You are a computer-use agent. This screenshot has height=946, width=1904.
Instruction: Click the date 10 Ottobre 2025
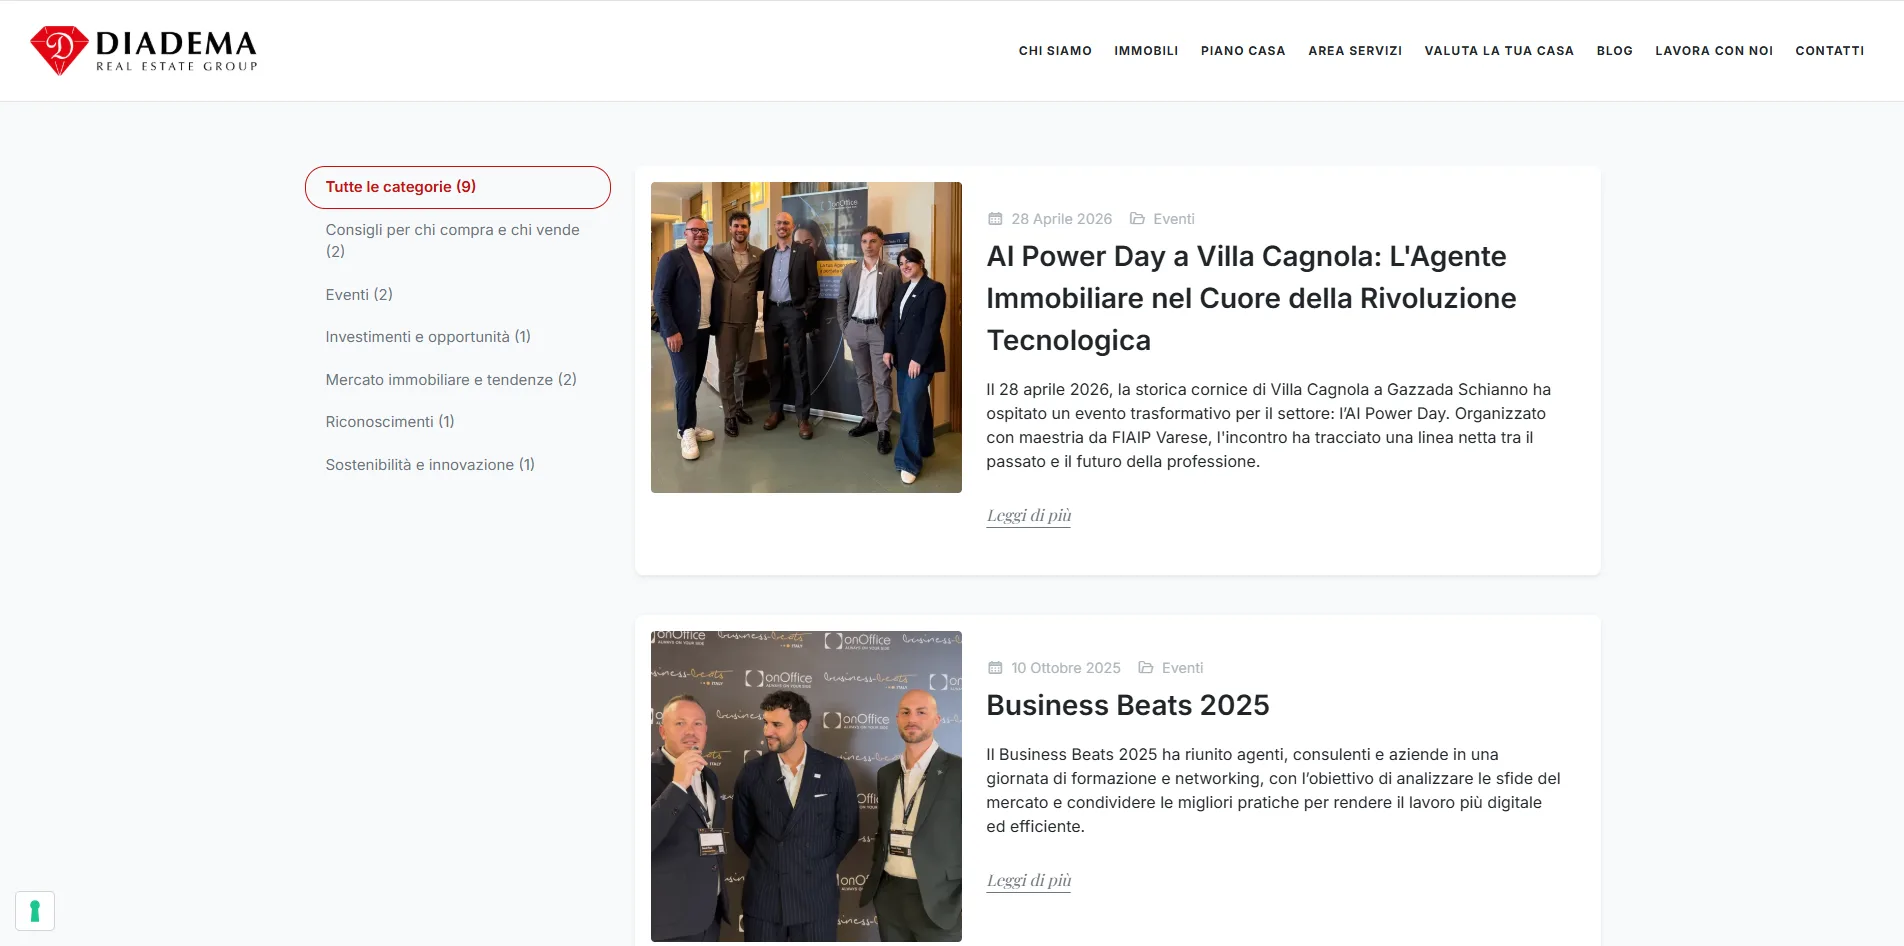1065,668
